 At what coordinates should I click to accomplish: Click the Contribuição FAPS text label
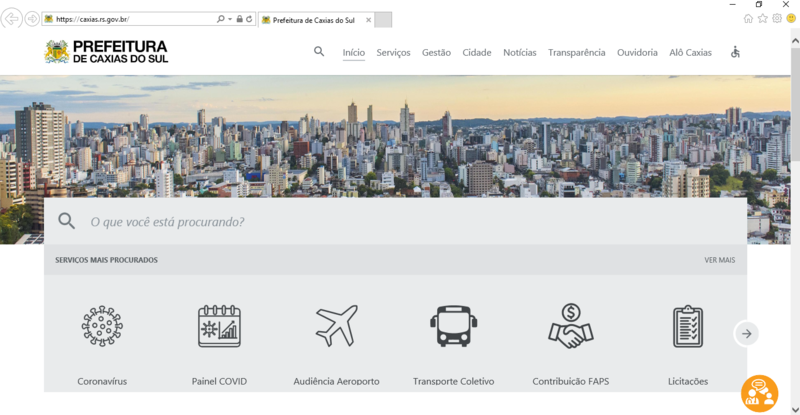(570, 381)
